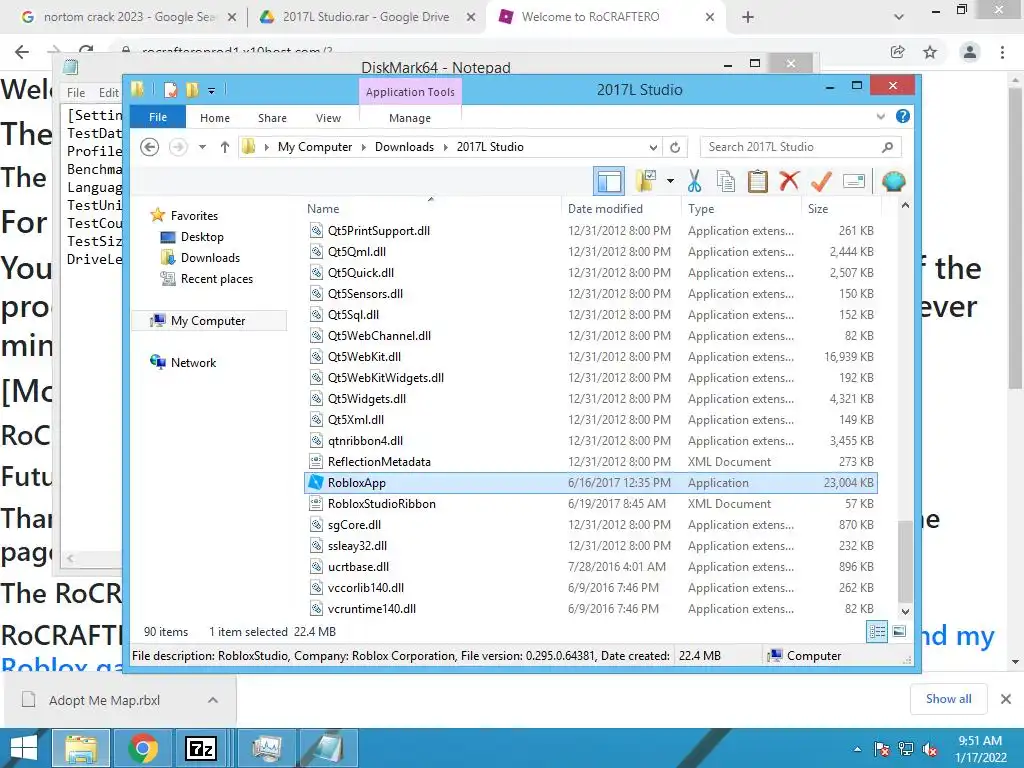Click the orange checkmark Properties icon
Screen dimensions: 1024x768
point(821,181)
